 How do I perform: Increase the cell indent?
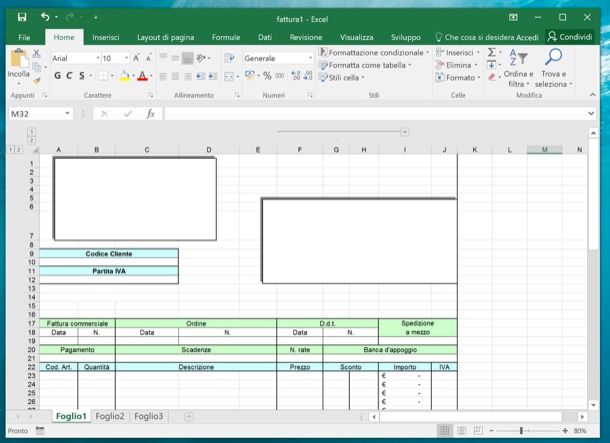coord(212,76)
